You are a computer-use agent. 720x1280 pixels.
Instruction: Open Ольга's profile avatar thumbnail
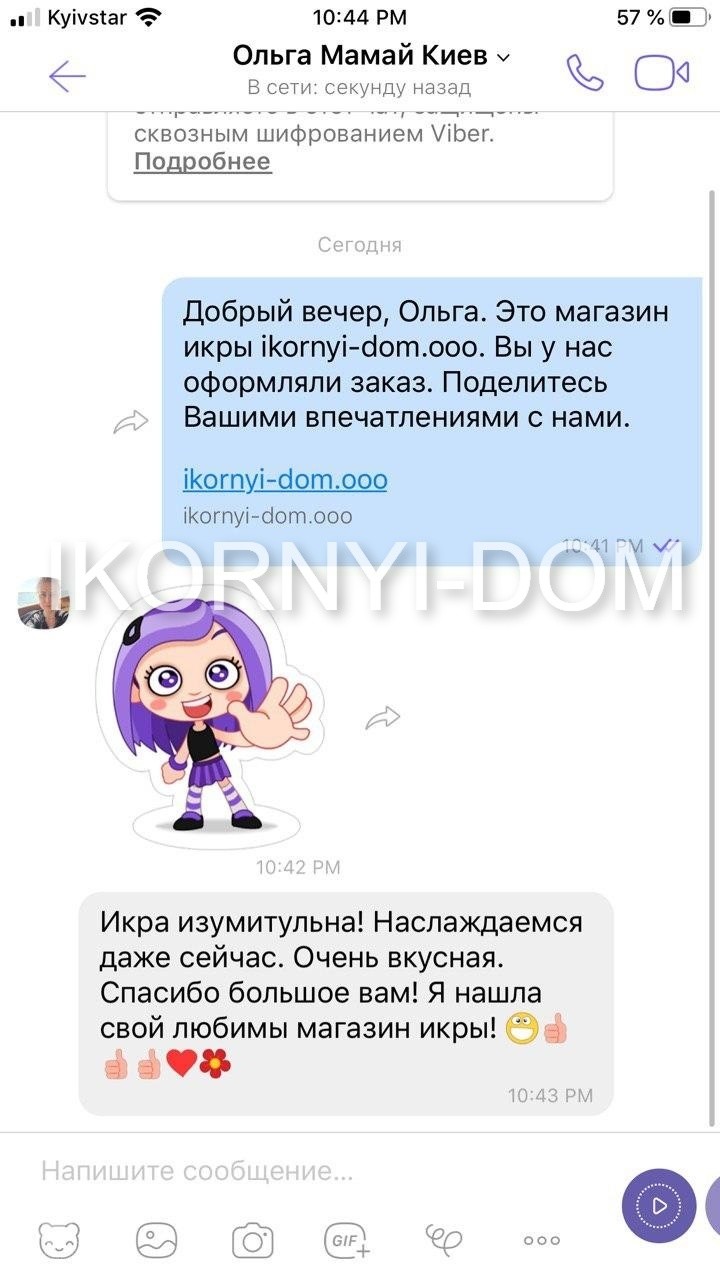coord(43,603)
